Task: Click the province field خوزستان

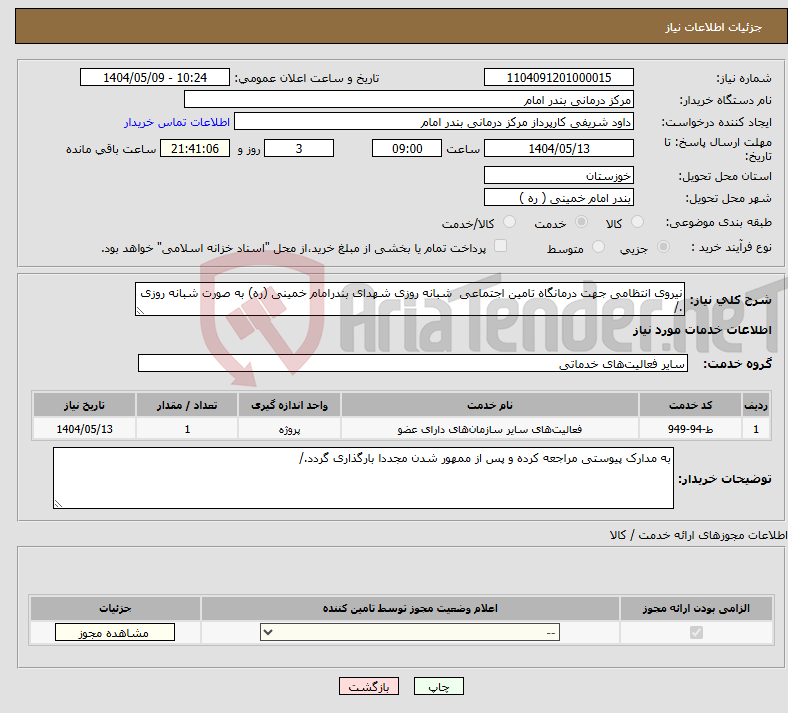Action: coord(558,175)
